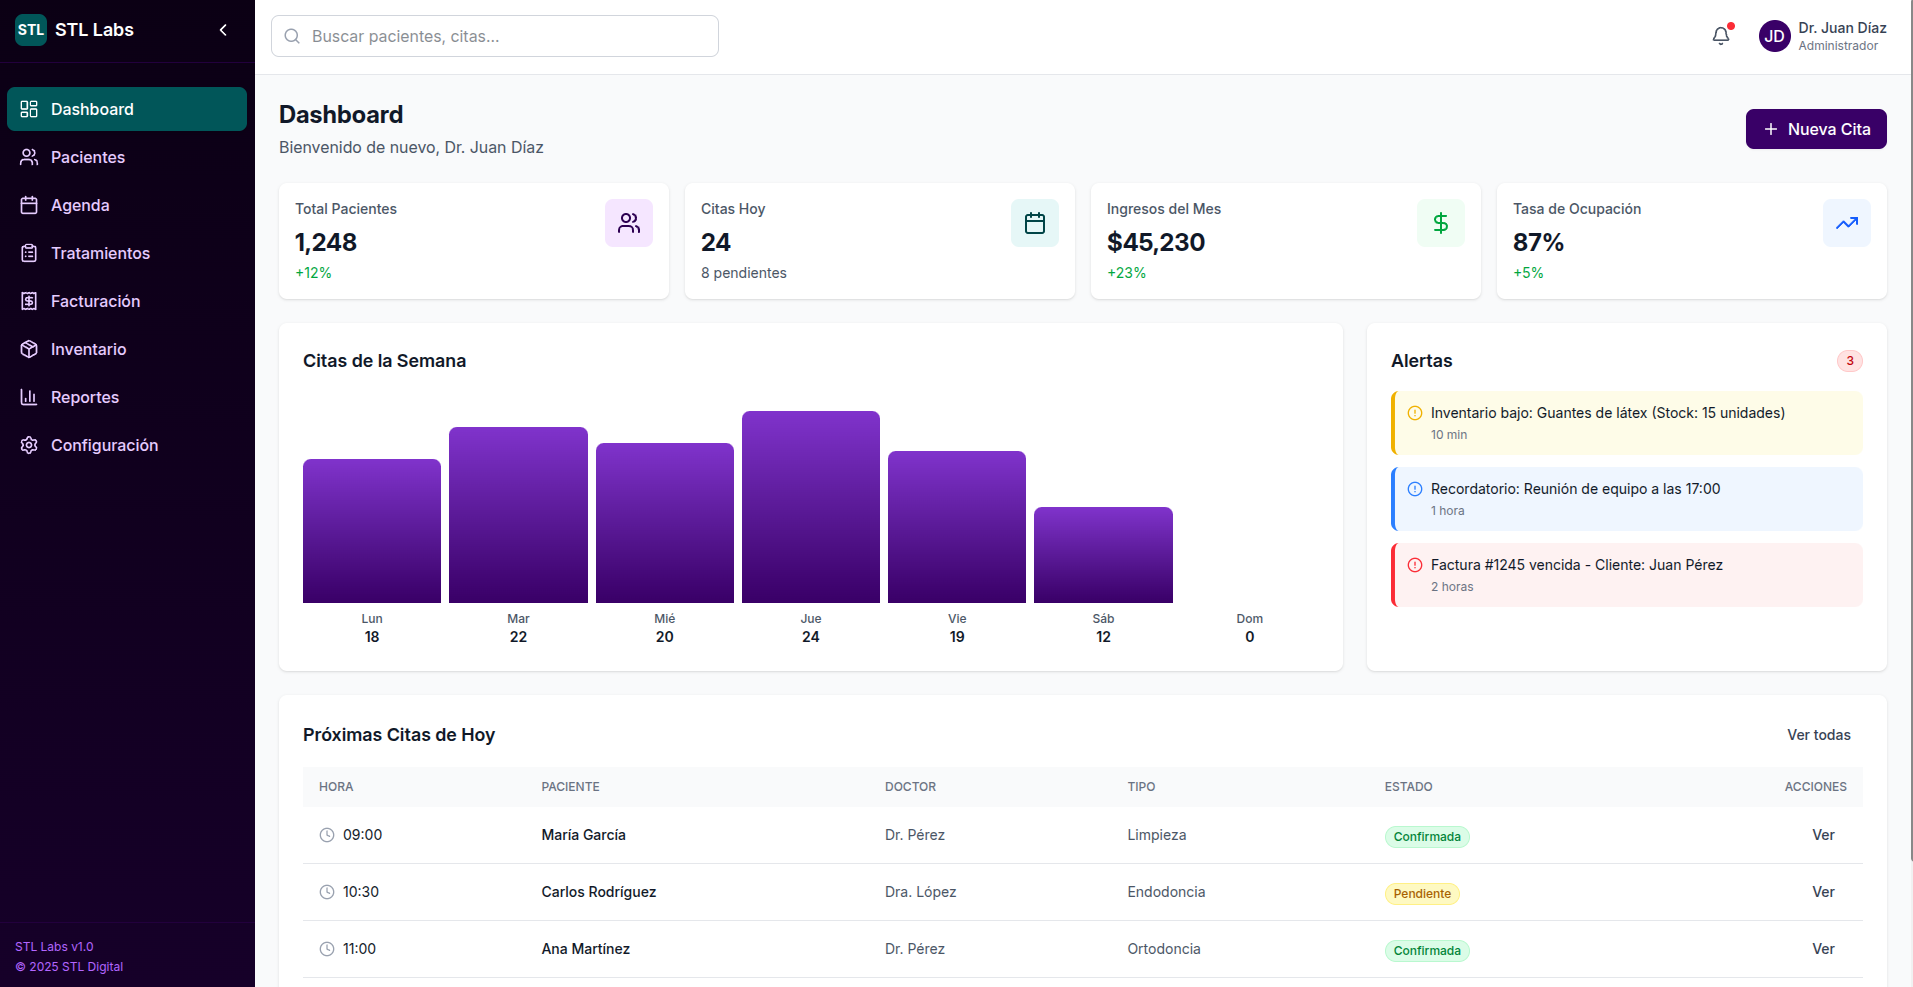The image size is (1913, 987).
Task: Click the STL Labs logo badge
Action: pyautogui.click(x=31, y=30)
